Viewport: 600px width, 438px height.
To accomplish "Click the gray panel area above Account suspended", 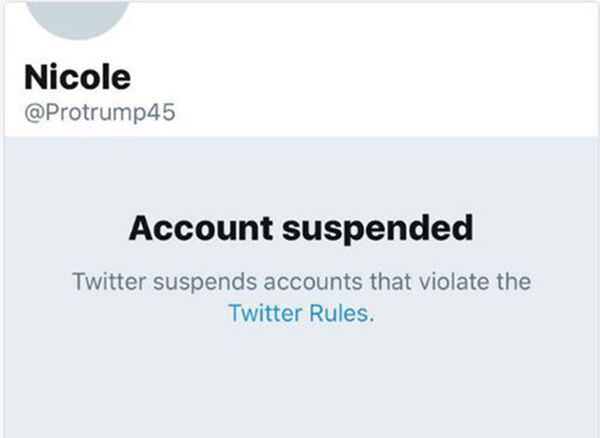I will pyautogui.click(x=300, y=170).
